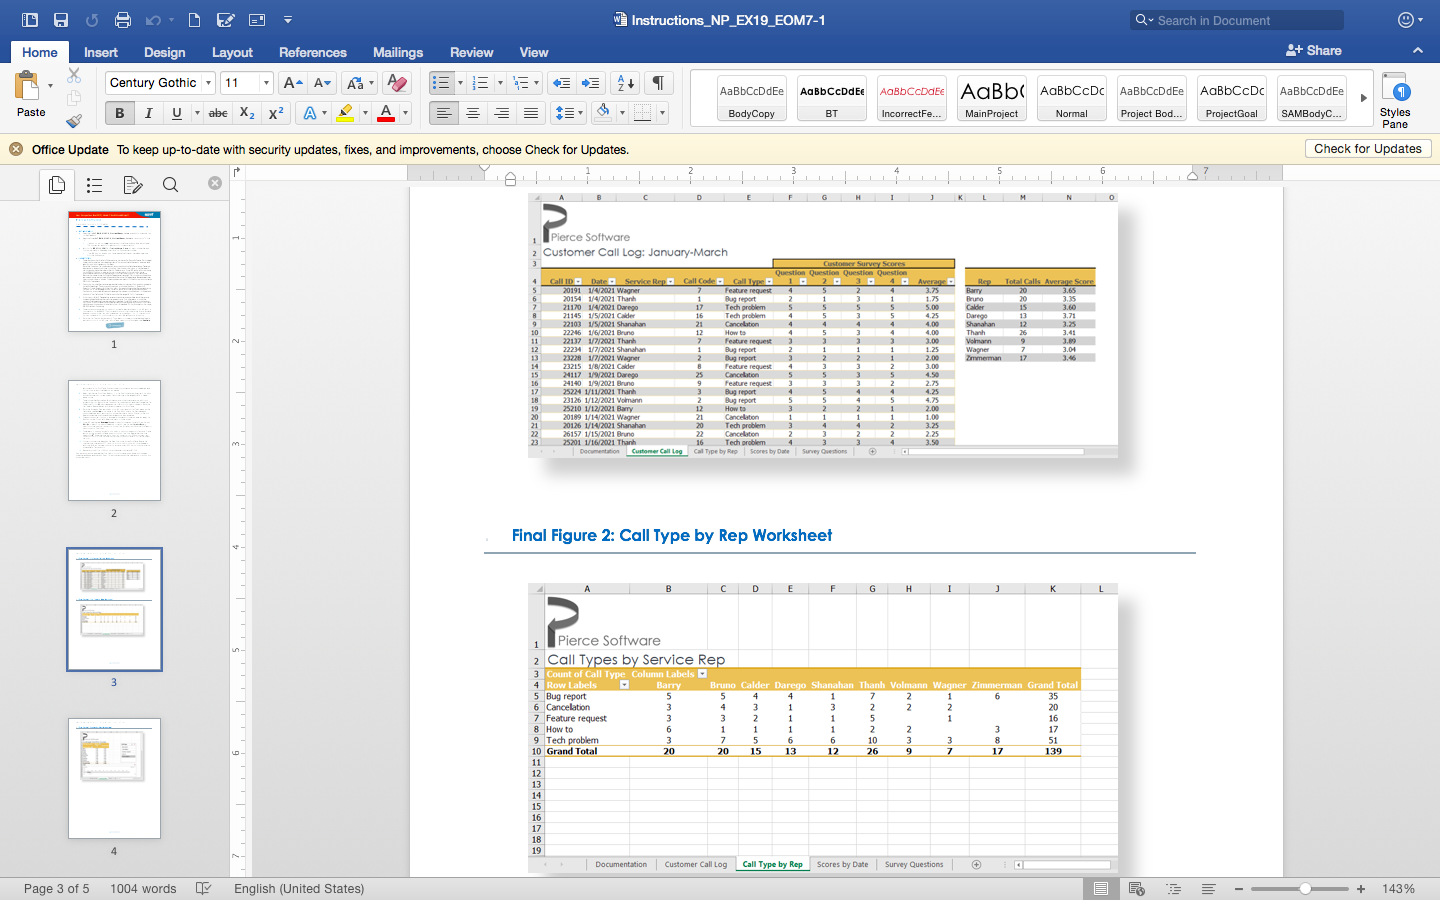Apply the yellow text highlight color
This screenshot has height=900, width=1440.
coord(345,113)
